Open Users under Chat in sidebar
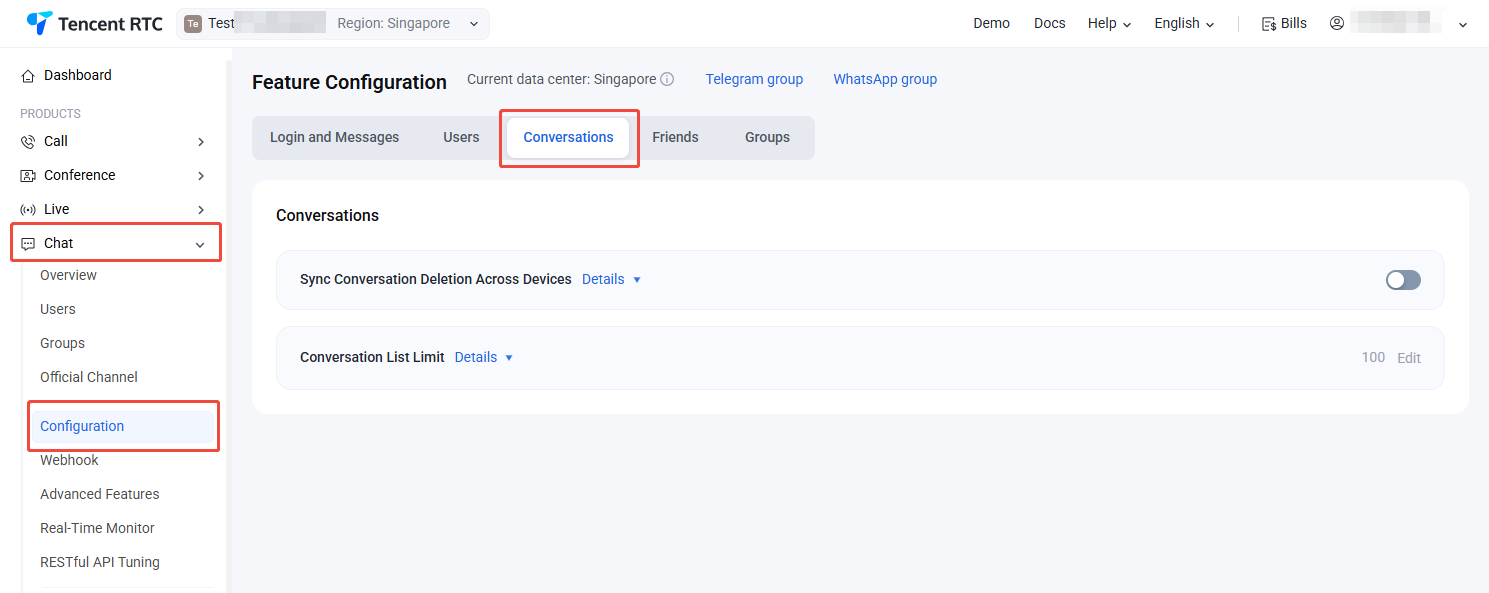Image resolution: width=1489 pixels, height=593 pixels. tap(58, 309)
